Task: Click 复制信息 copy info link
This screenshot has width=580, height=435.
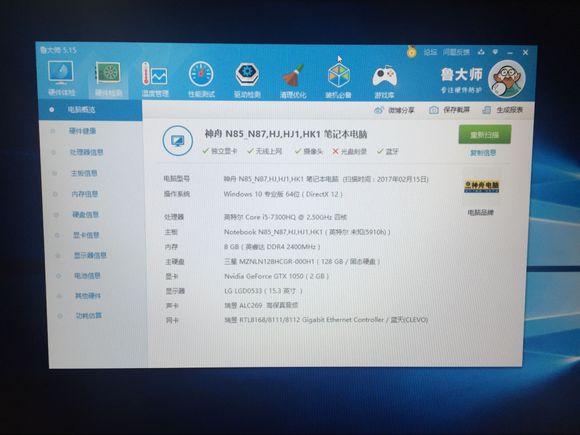Action: [x=483, y=152]
